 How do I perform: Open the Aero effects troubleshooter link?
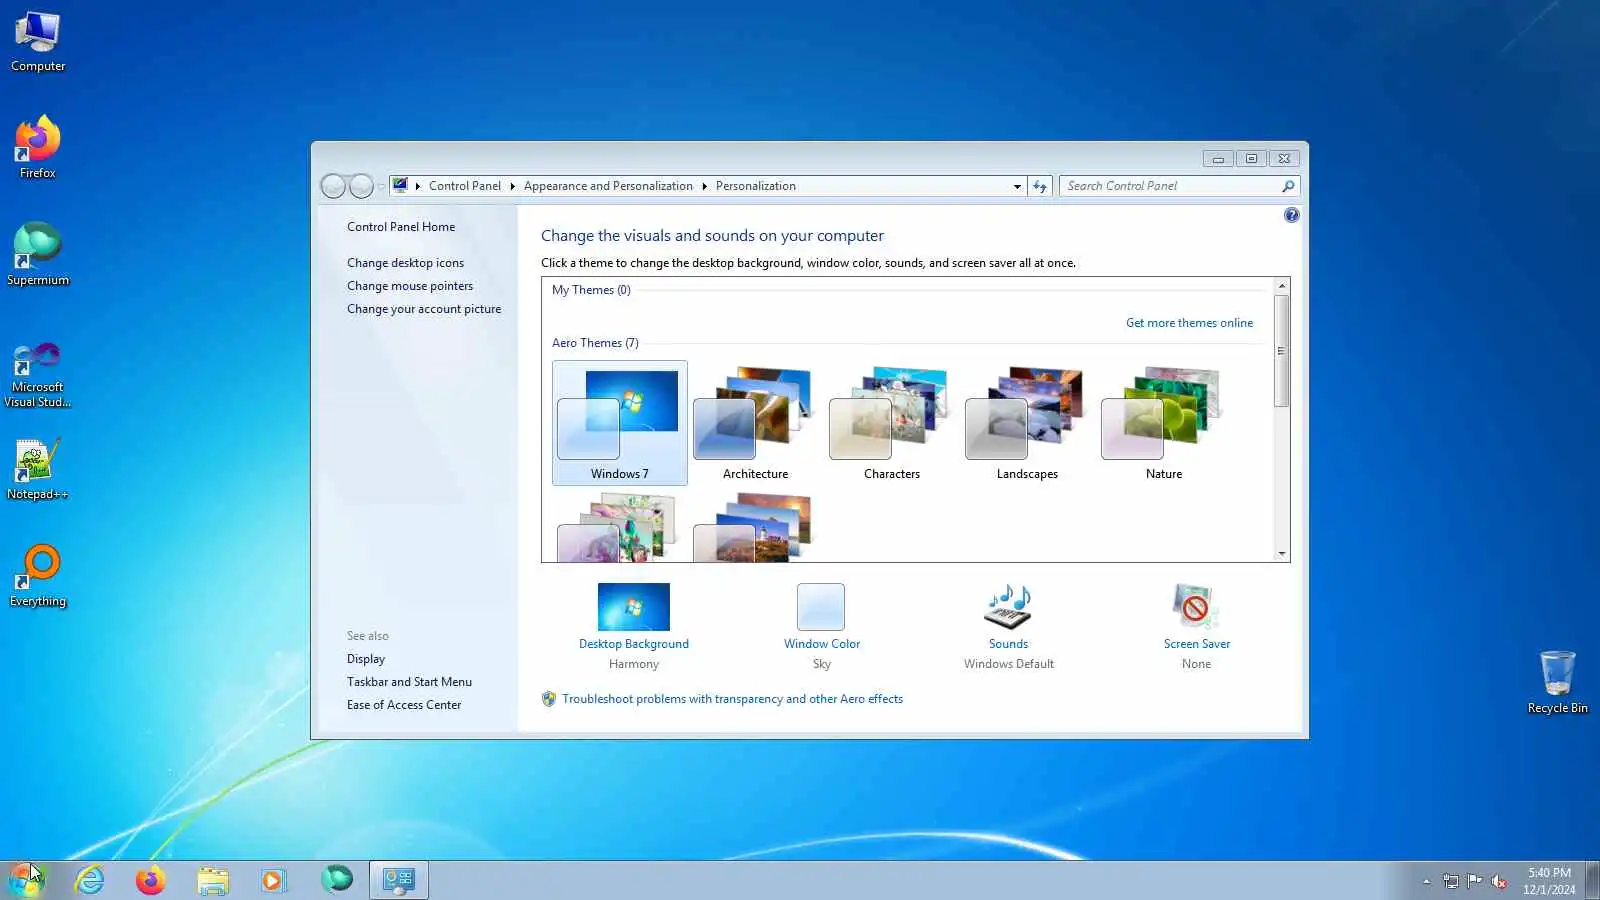(732, 699)
